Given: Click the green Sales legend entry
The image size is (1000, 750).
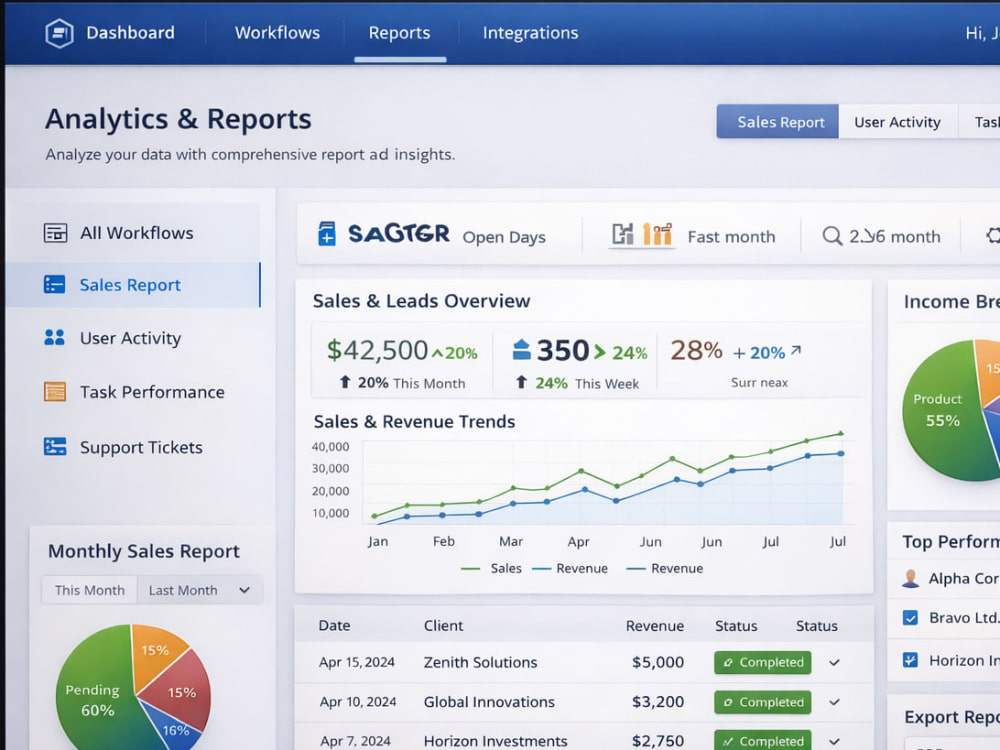Looking at the screenshot, I should tap(491, 568).
